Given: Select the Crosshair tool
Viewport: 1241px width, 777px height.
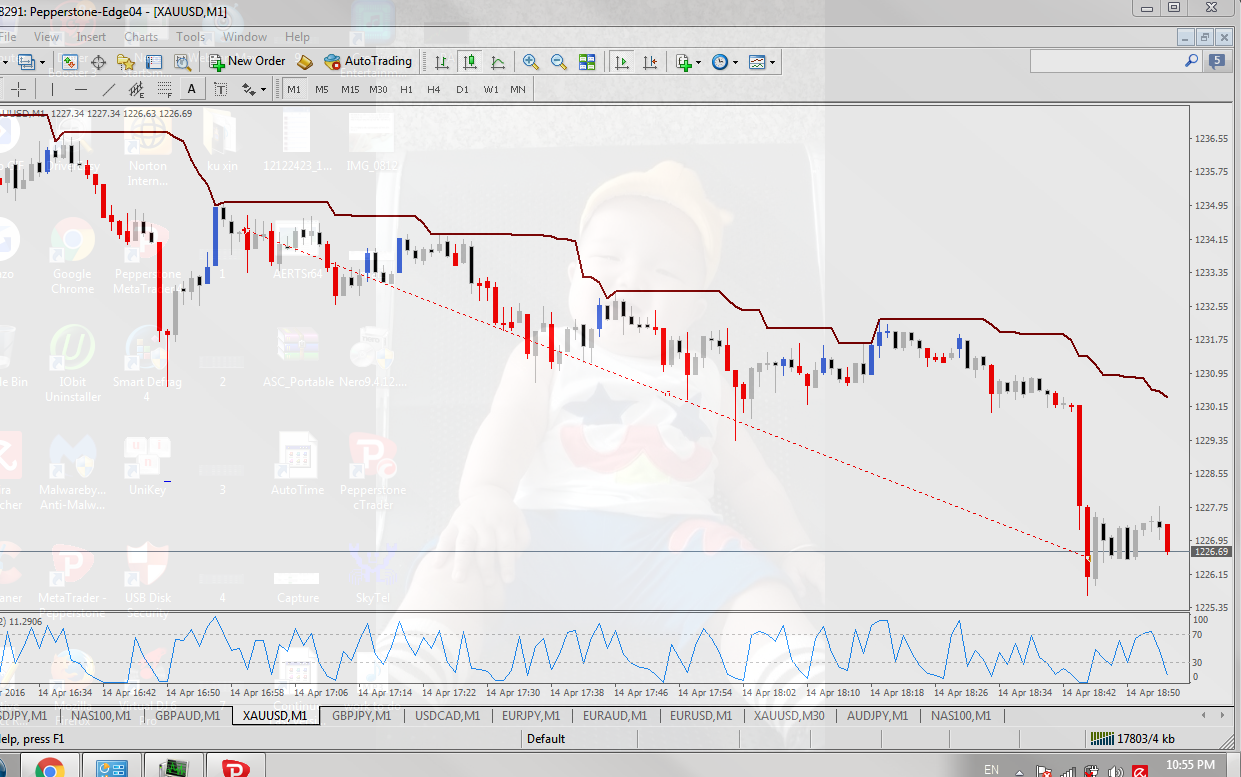Looking at the screenshot, I should 18,89.
